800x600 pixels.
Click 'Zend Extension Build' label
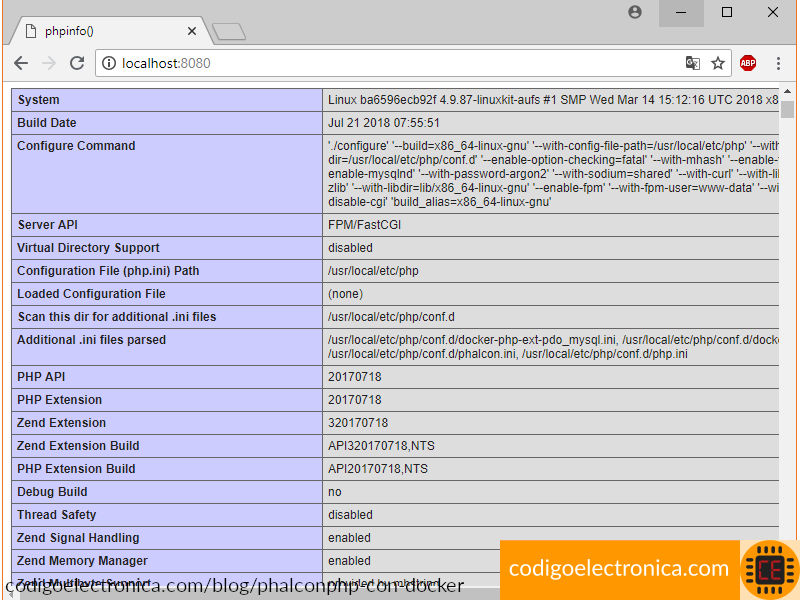(78, 446)
